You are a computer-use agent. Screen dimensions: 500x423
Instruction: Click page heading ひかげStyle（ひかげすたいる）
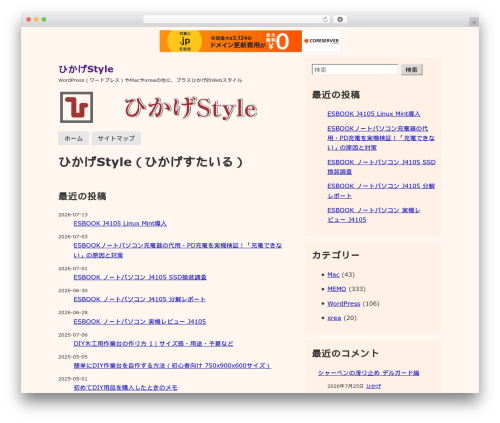tap(151, 162)
